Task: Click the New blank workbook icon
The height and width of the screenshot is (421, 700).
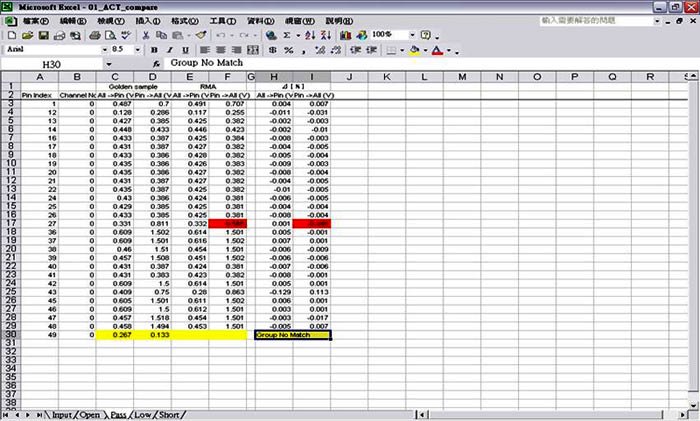Action: [11, 35]
